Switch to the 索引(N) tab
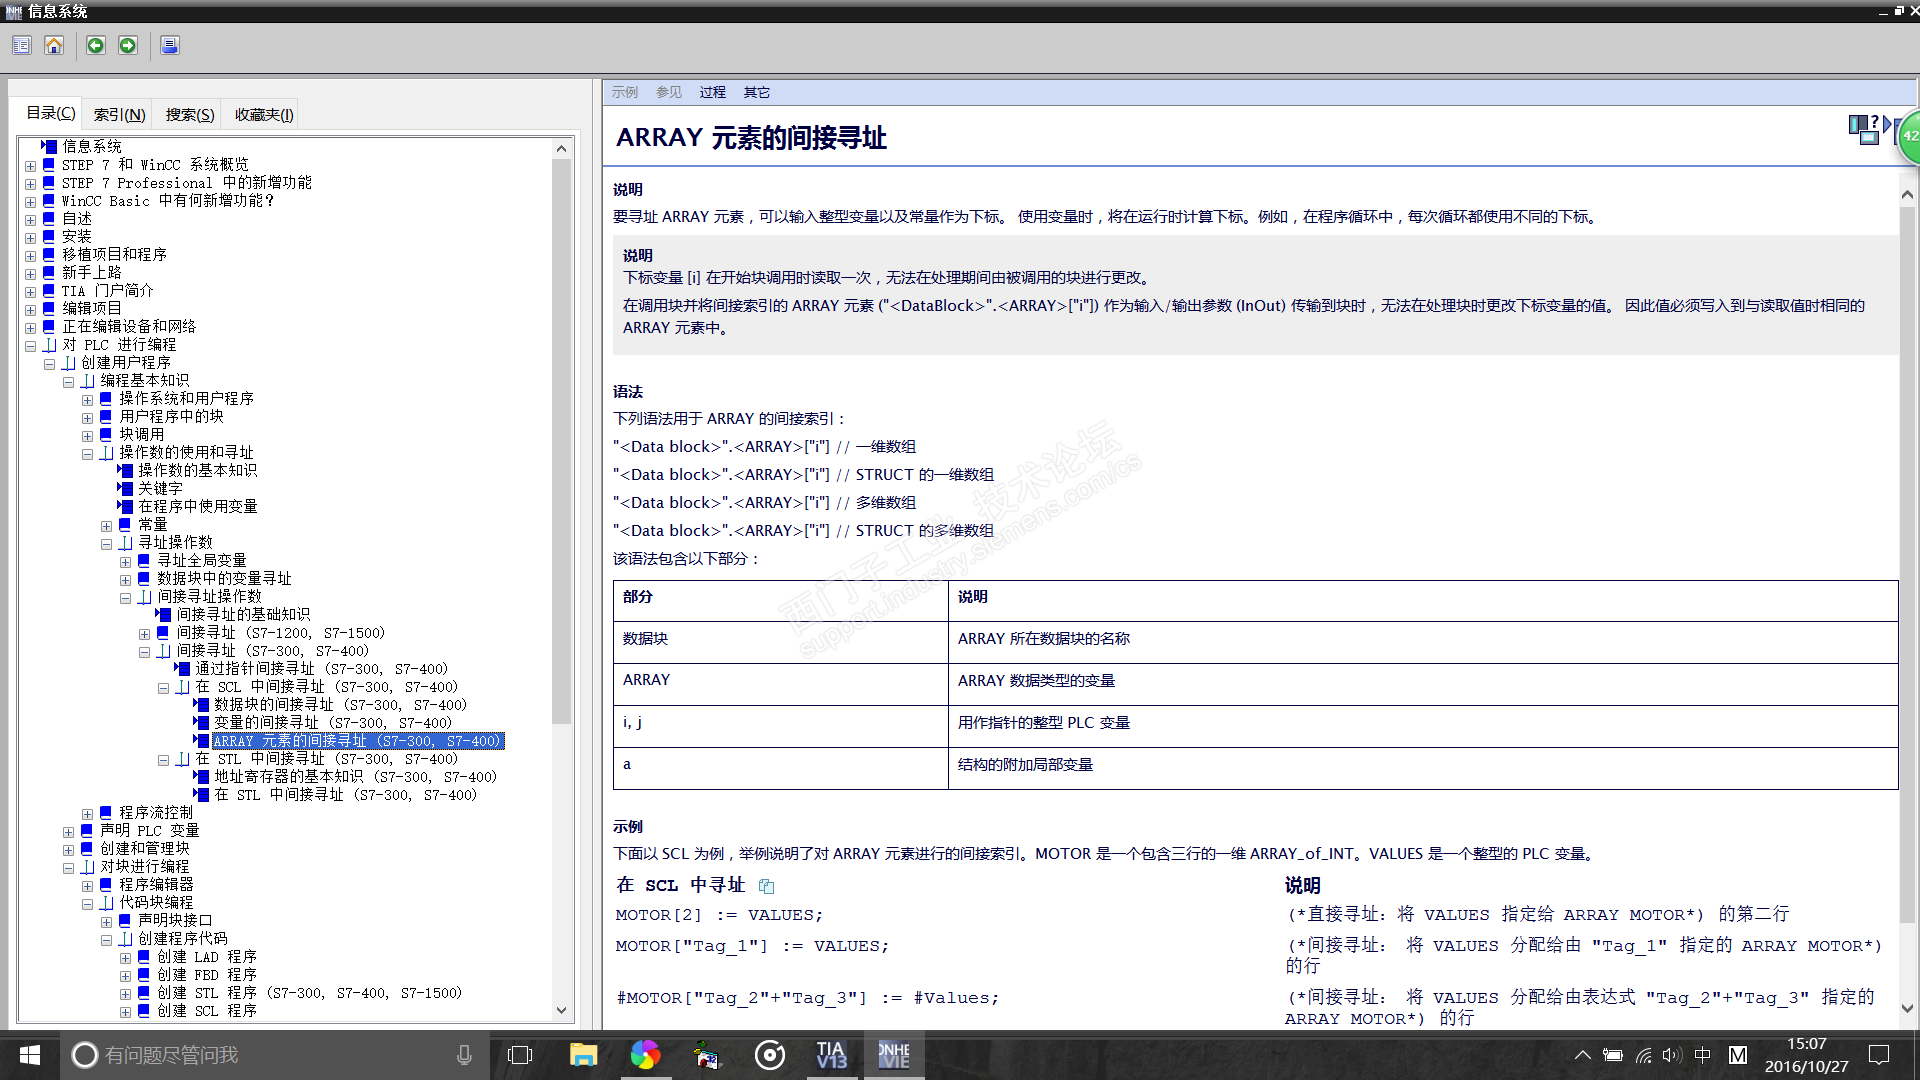This screenshot has width=1920, height=1080. 120,115
